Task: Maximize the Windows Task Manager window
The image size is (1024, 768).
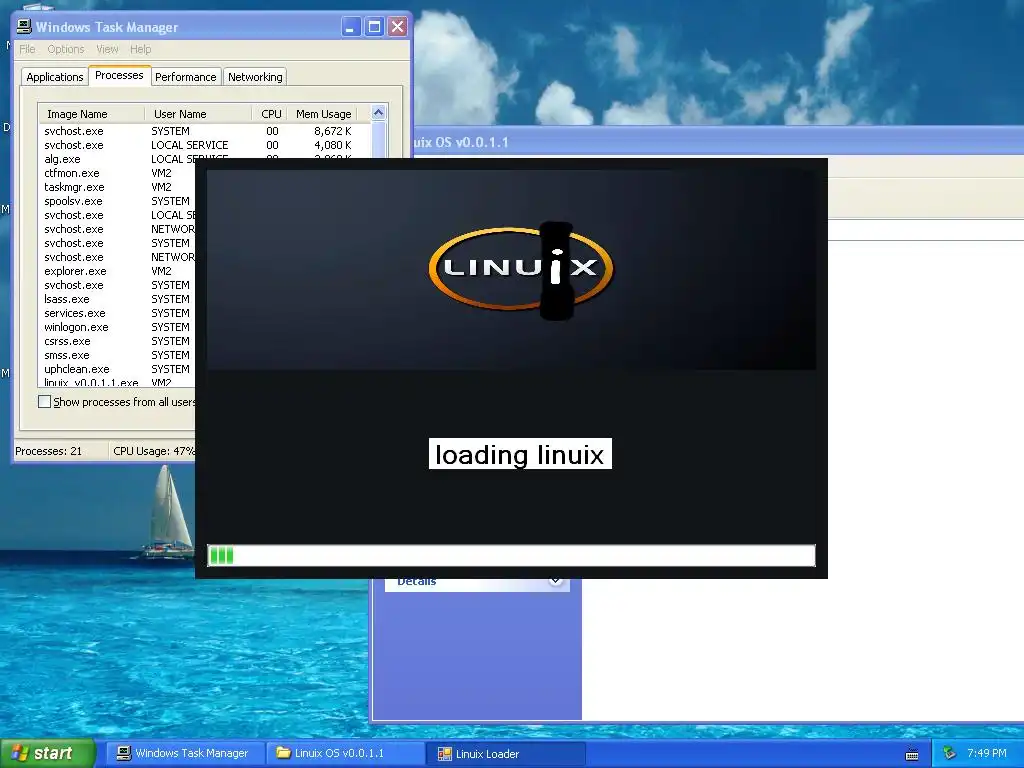Action: click(374, 27)
